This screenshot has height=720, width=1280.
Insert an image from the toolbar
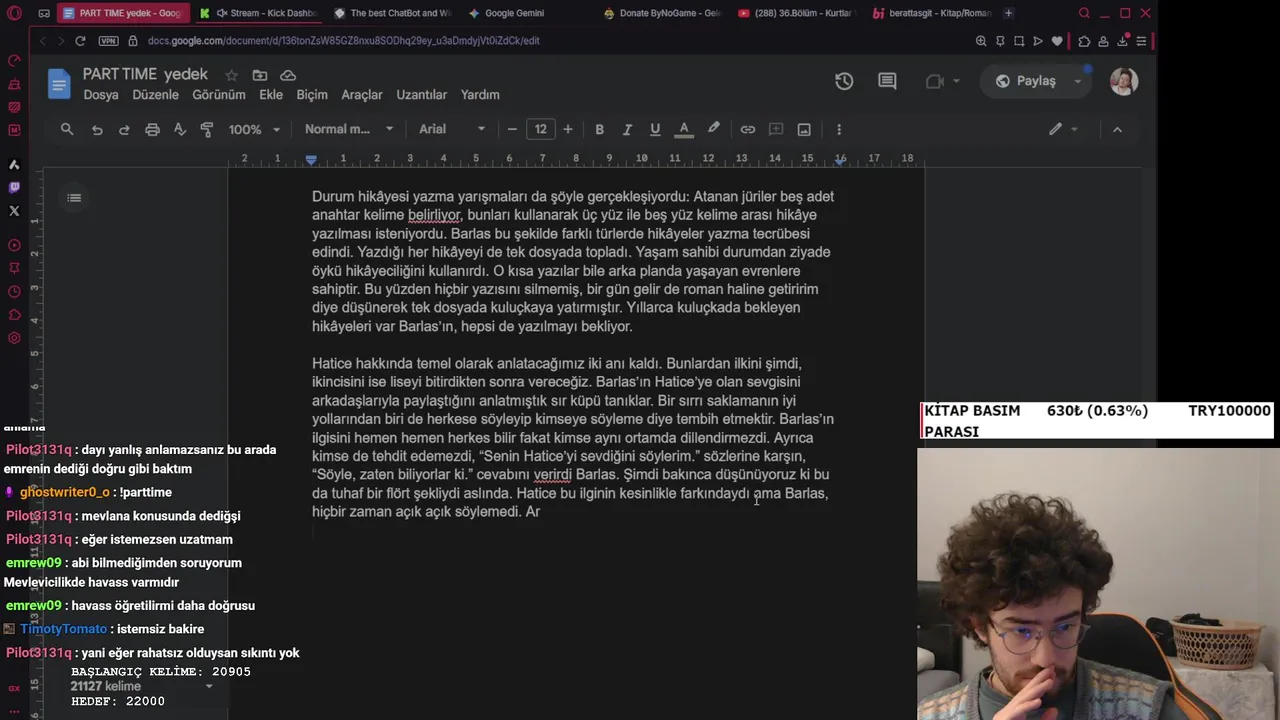click(x=804, y=129)
